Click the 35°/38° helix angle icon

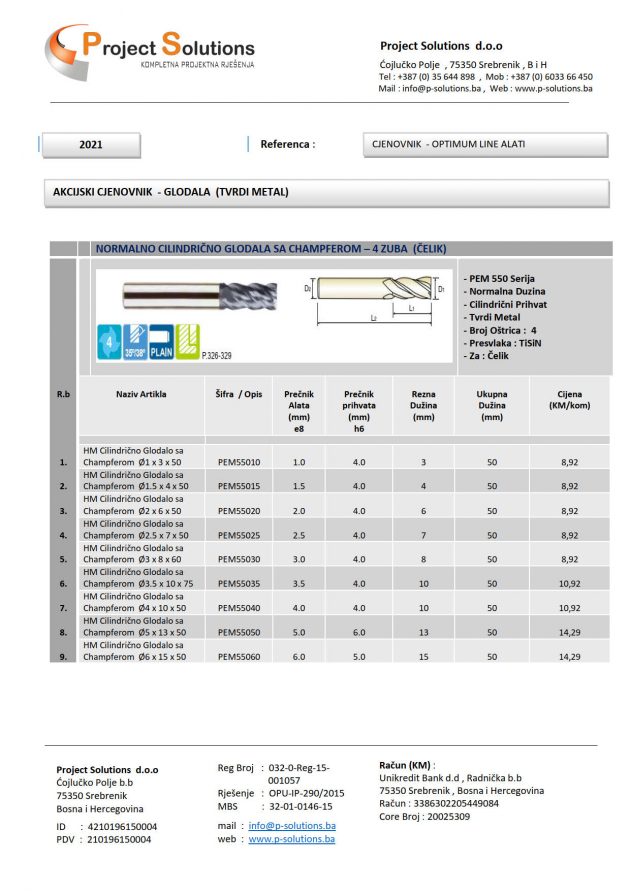[135, 341]
